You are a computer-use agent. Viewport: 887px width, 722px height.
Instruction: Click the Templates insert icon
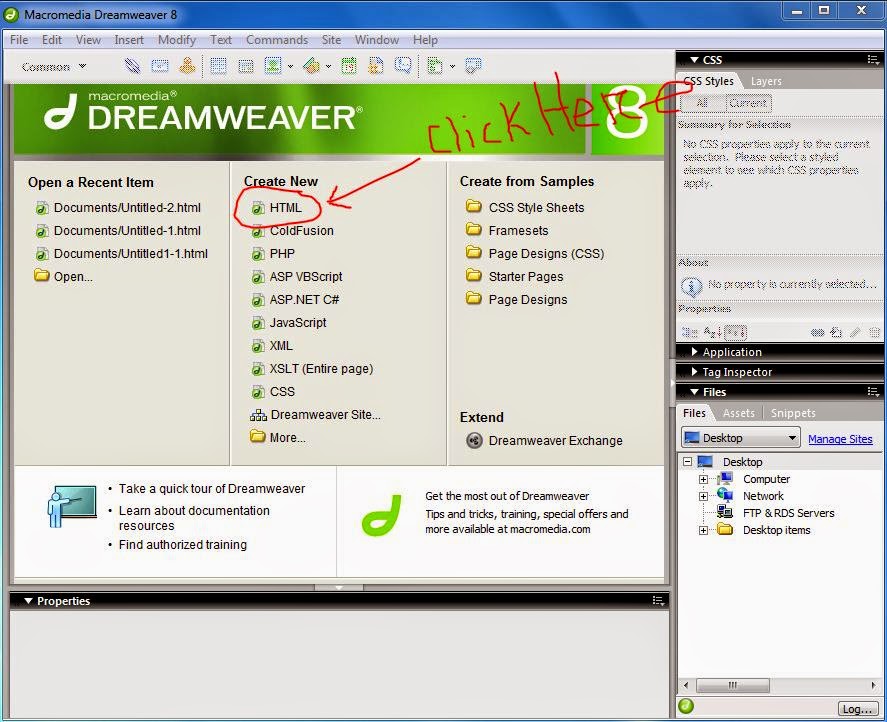pos(435,66)
